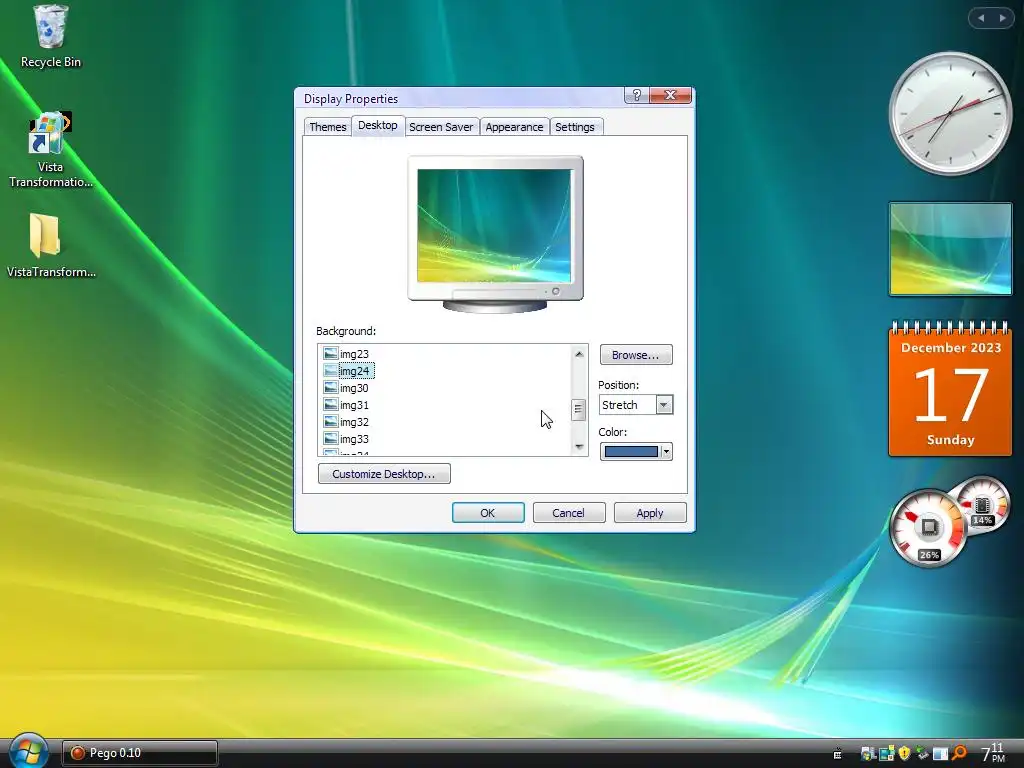The height and width of the screenshot is (768, 1024).
Task: Open the Screen Saver tab
Action: [x=441, y=127]
